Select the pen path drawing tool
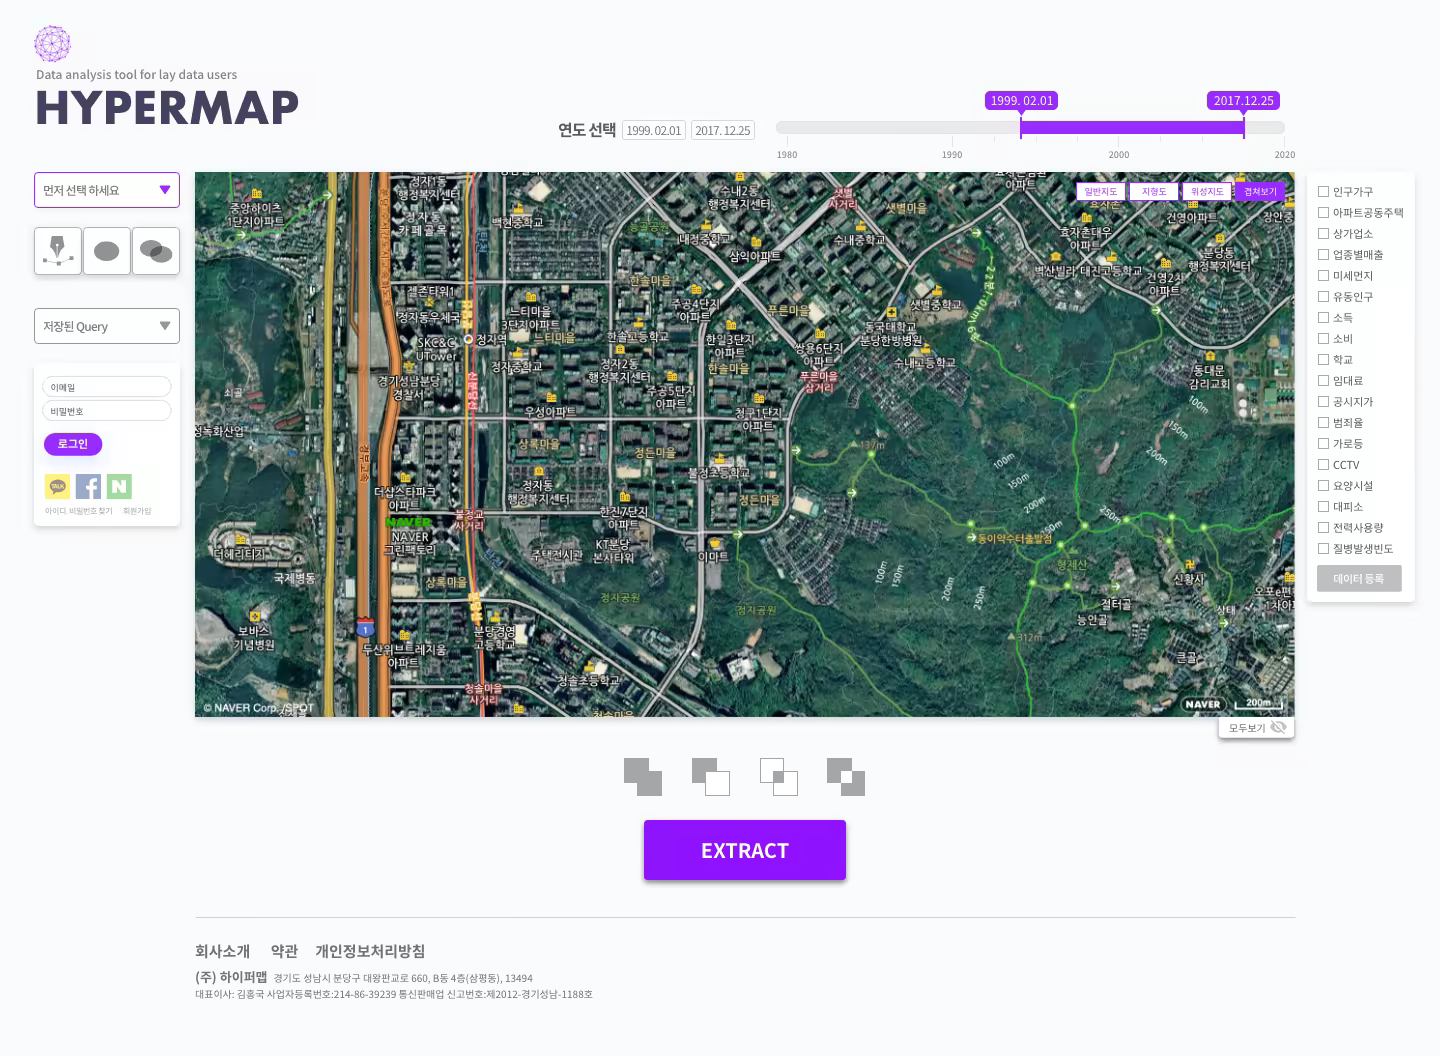Viewport: 1440px width, 1056px height. pos(57,251)
